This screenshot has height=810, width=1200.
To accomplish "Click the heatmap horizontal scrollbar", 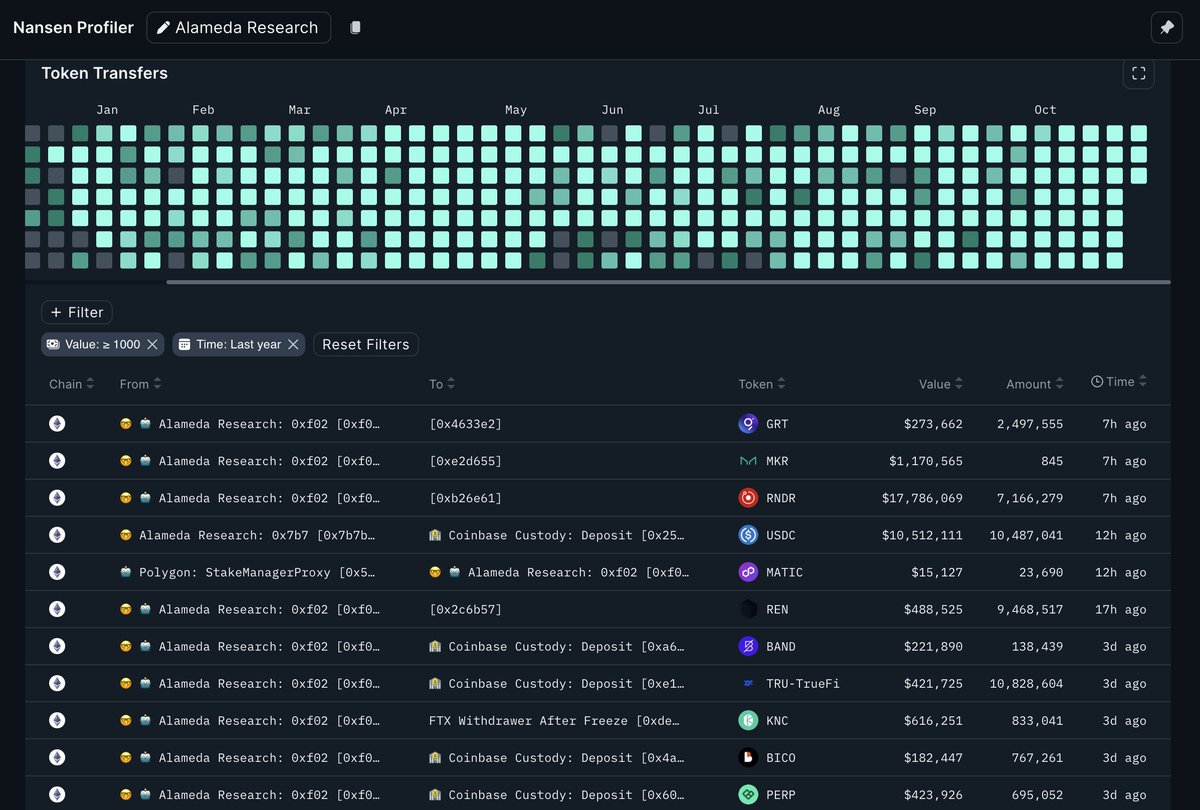I will [x=667, y=282].
